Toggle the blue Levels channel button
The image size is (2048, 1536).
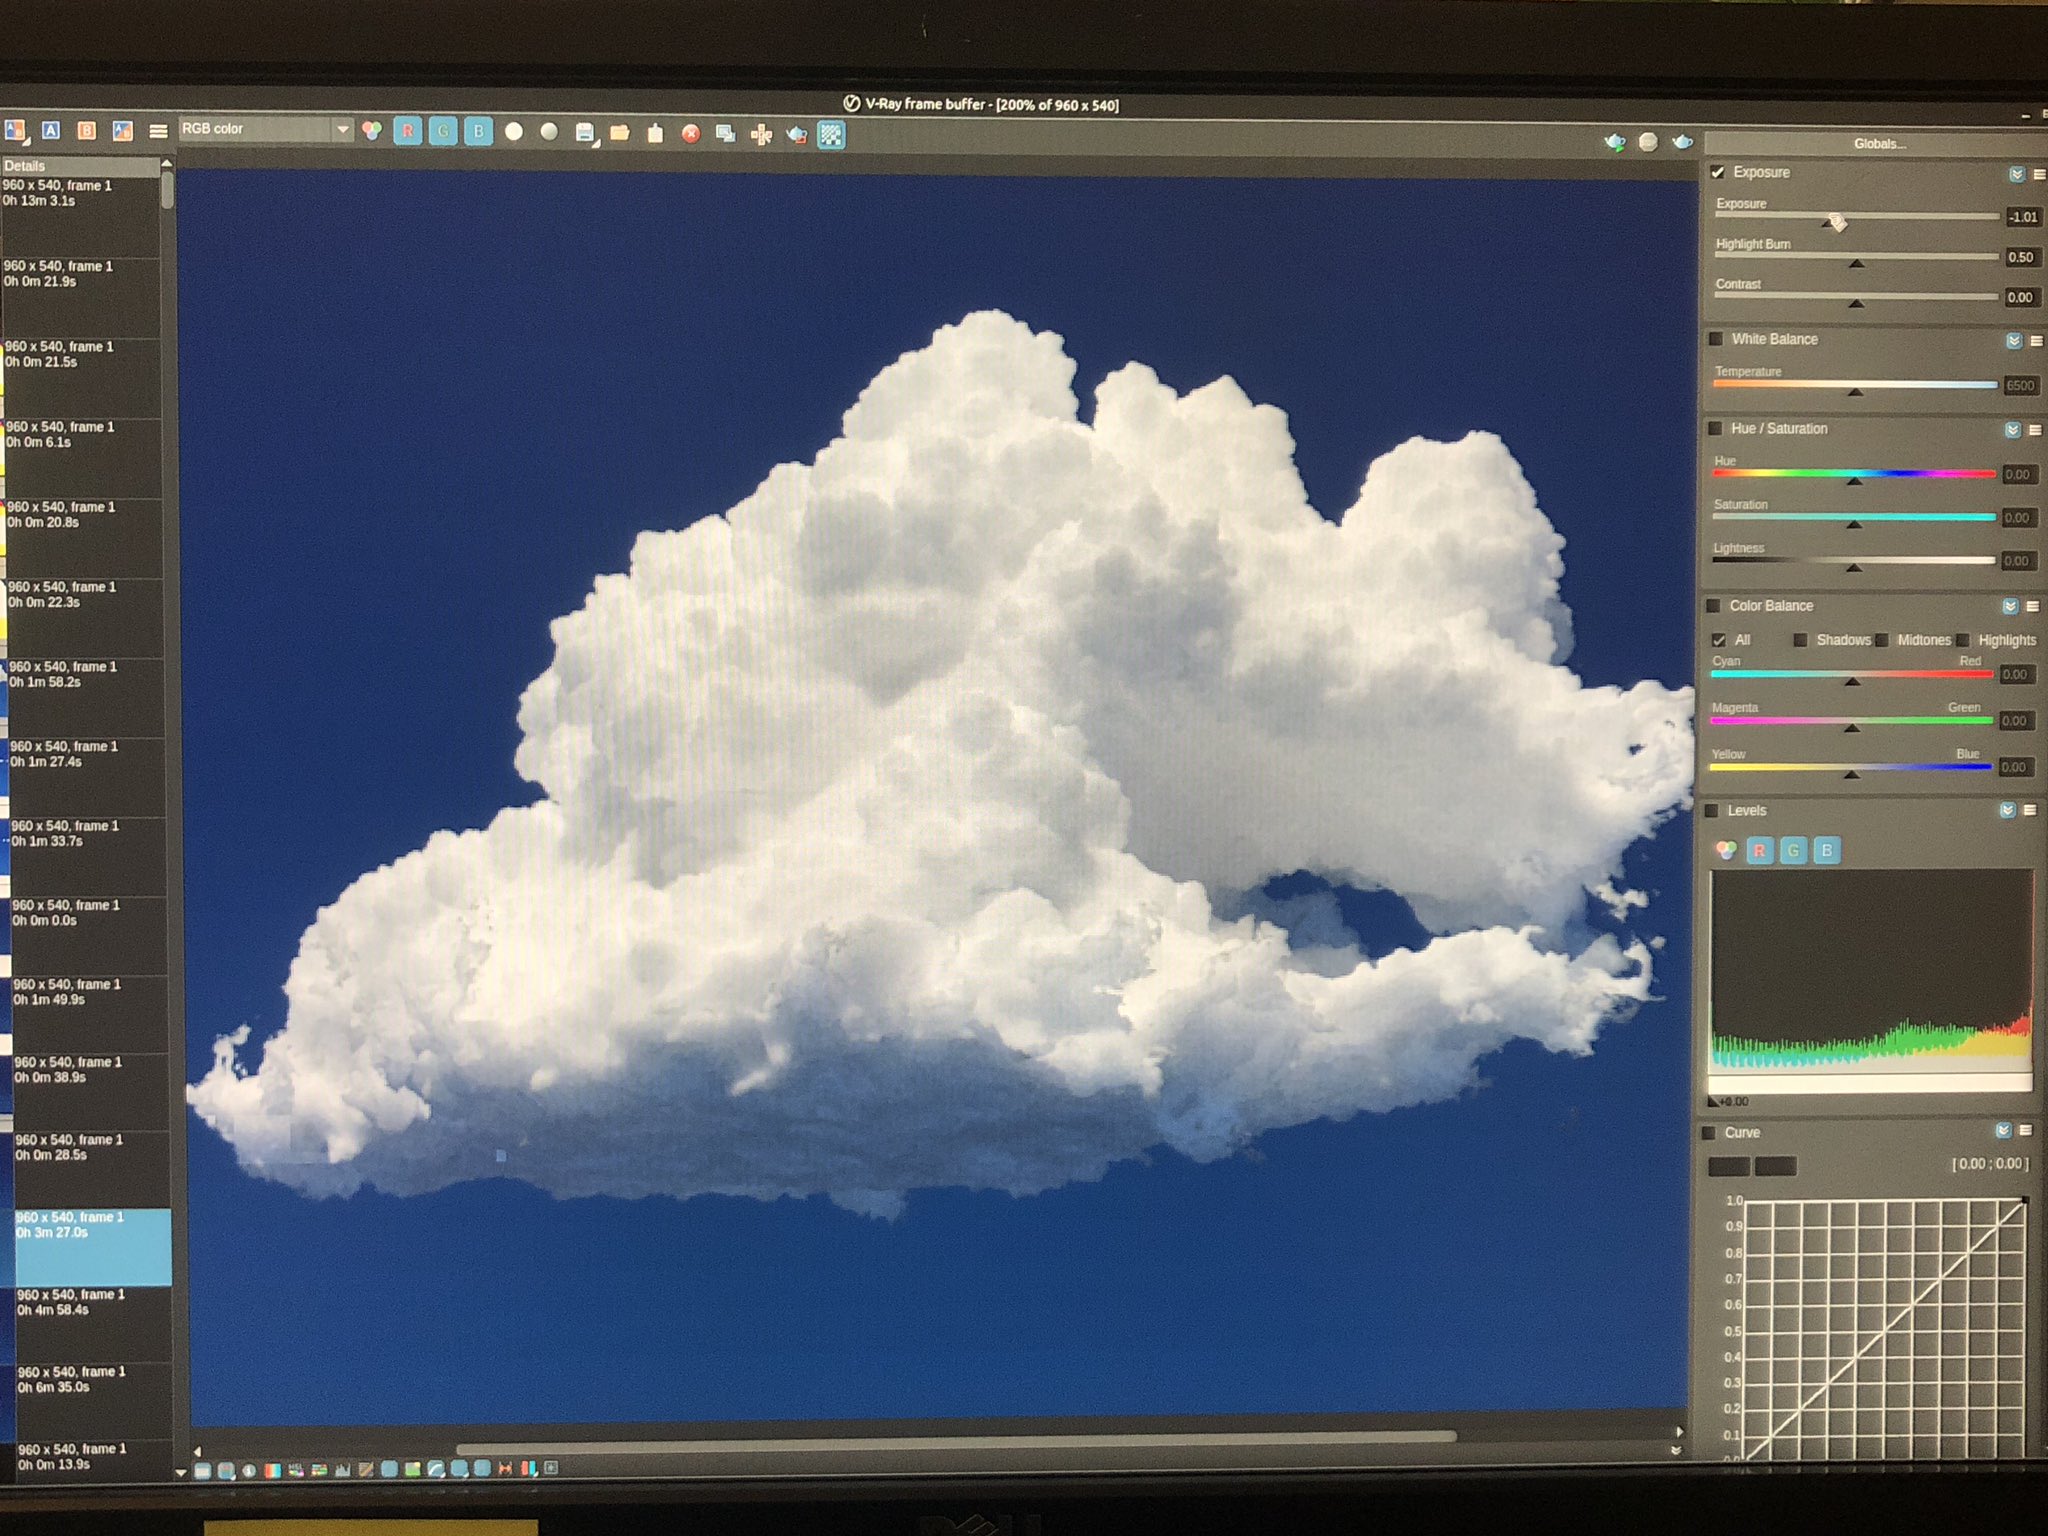1827,851
